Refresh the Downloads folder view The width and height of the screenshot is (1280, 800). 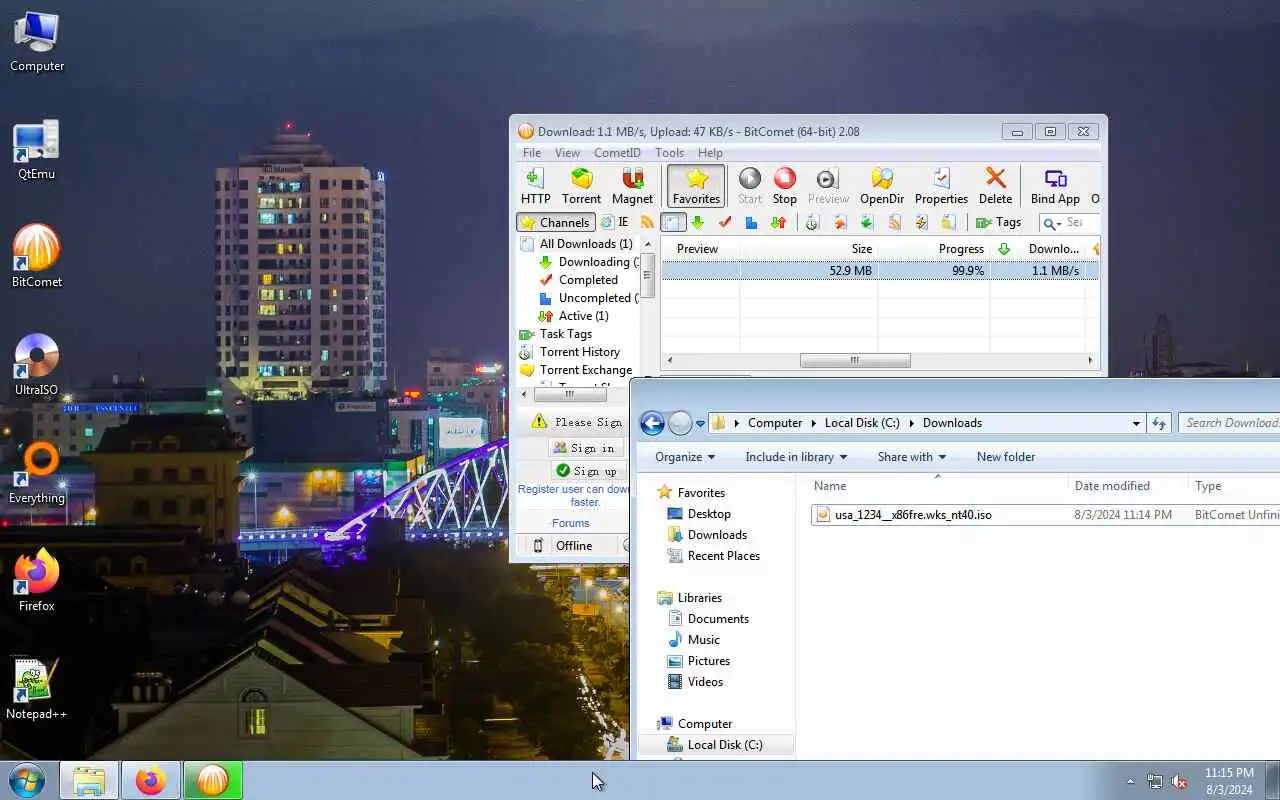click(1159, 423)
